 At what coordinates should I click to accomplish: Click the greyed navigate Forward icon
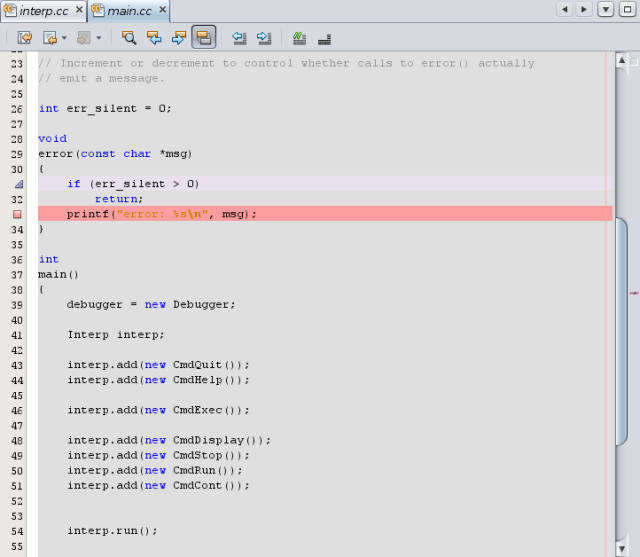(84, 38)
